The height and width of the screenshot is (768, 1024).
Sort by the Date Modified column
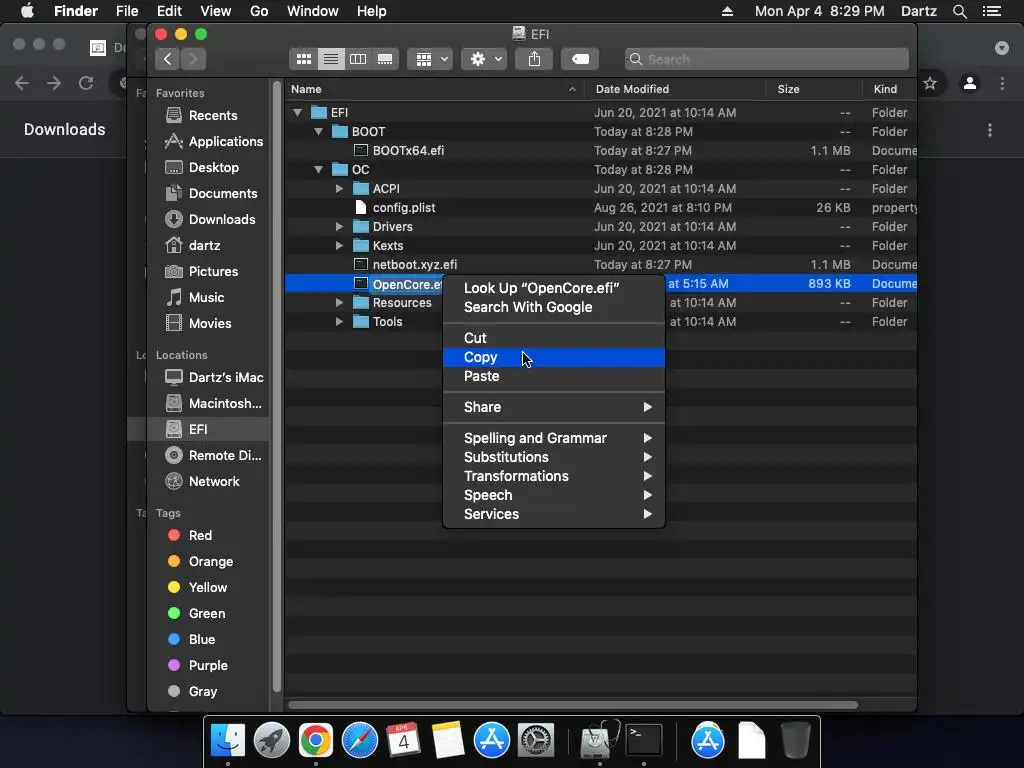[675, 89]
